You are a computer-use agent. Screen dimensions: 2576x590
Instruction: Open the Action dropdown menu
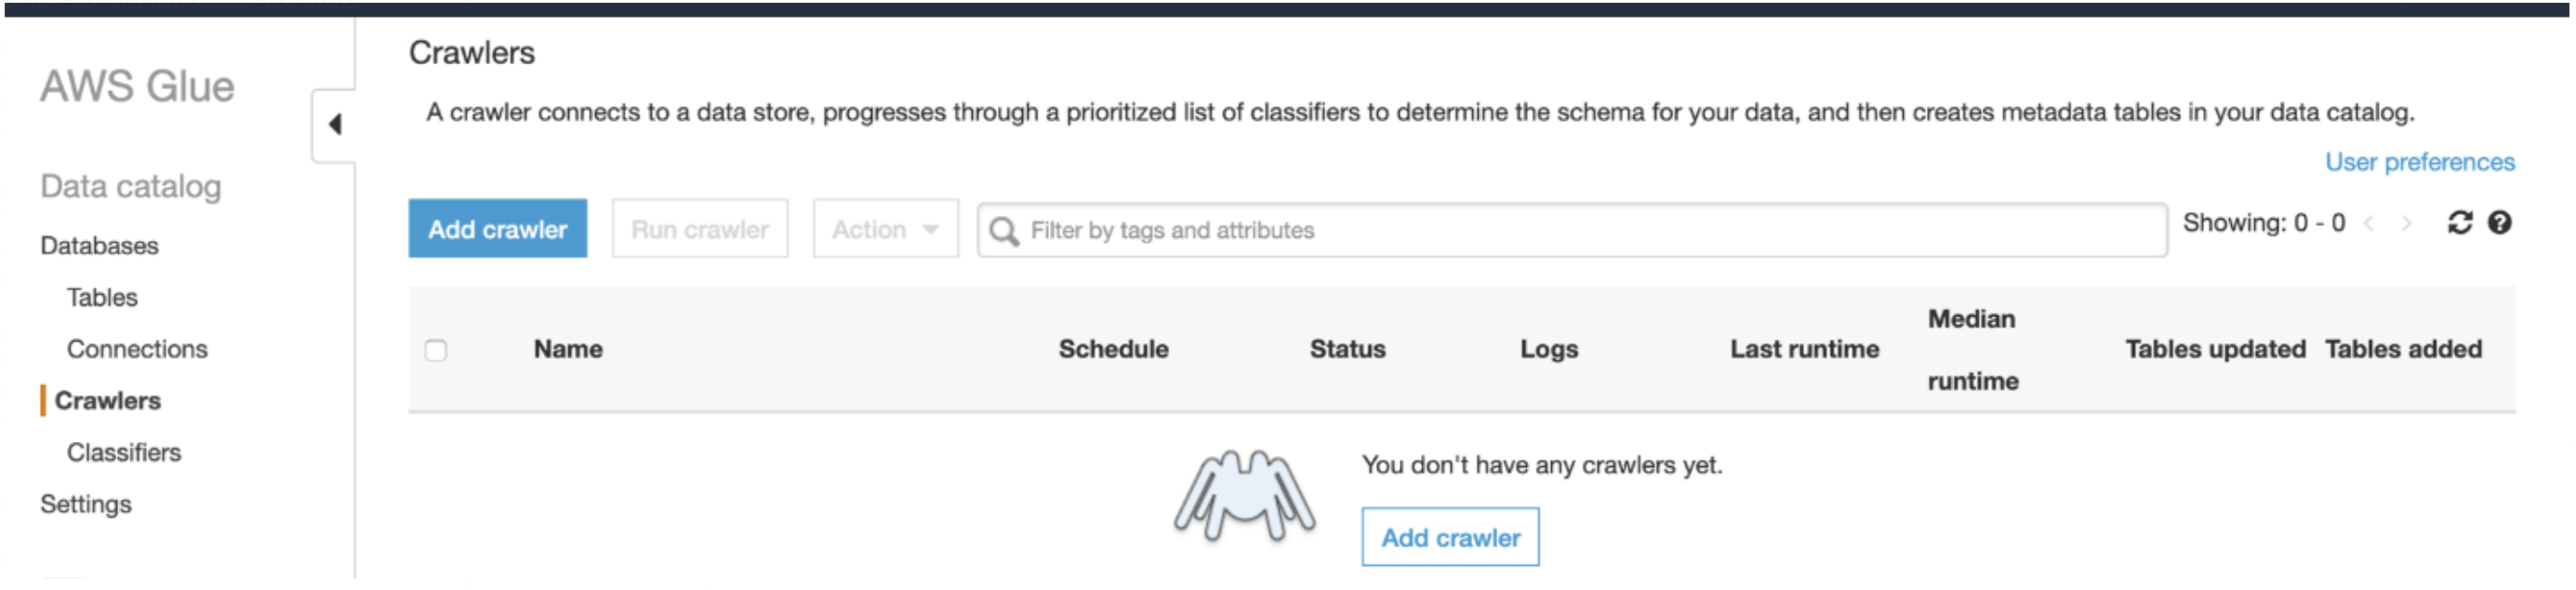pos(885,229)
